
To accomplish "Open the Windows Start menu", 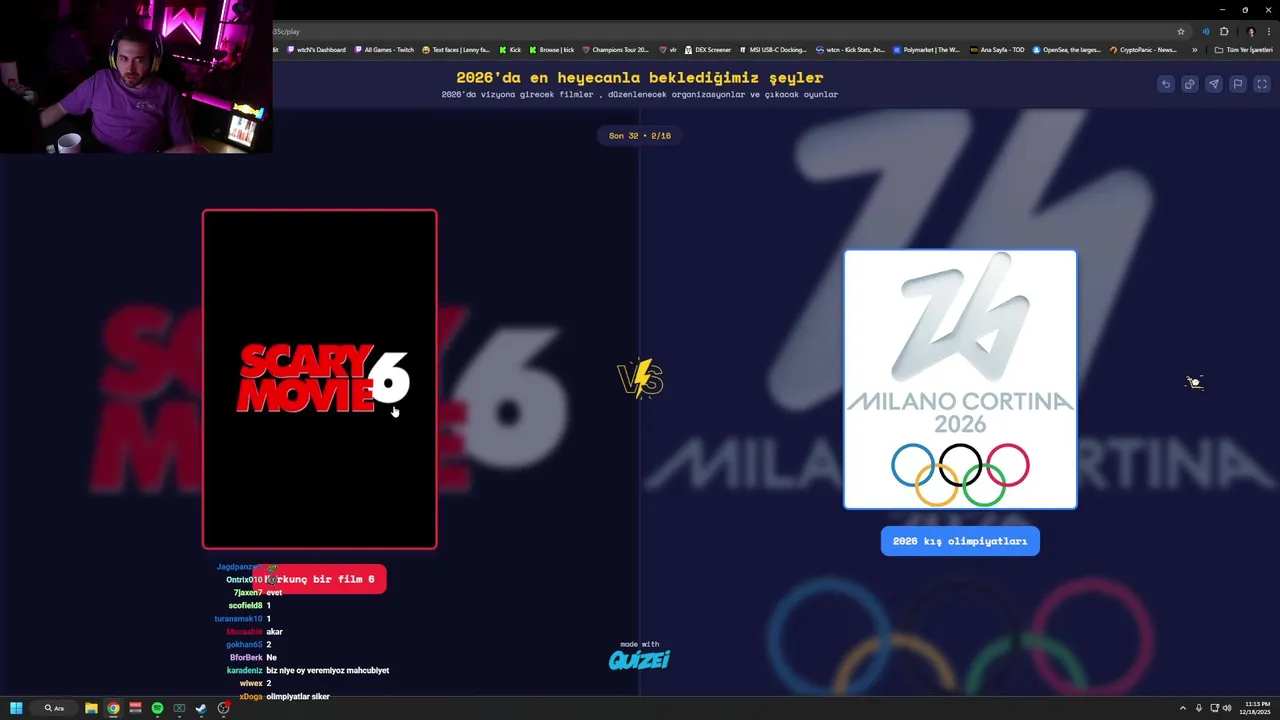I will click(16, 708).
